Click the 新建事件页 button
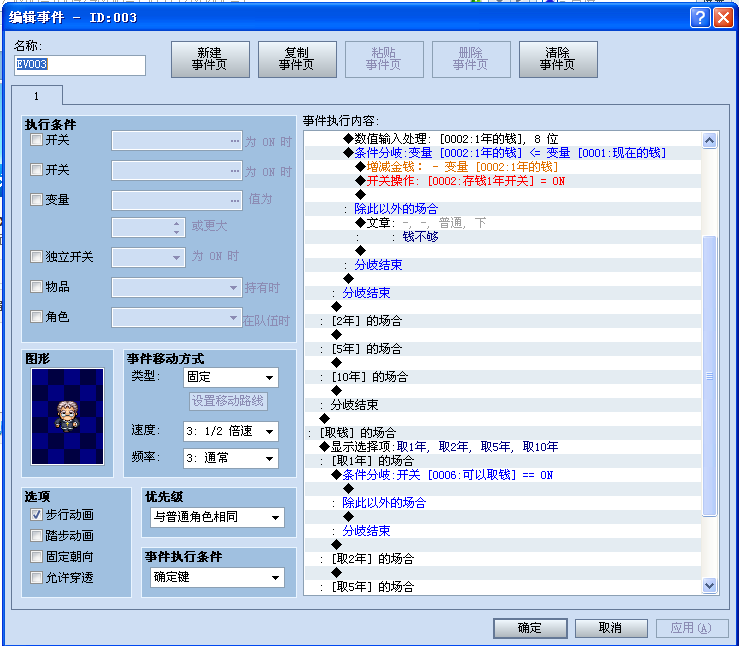This screenshot has width=739, height=646. (210, 59)
